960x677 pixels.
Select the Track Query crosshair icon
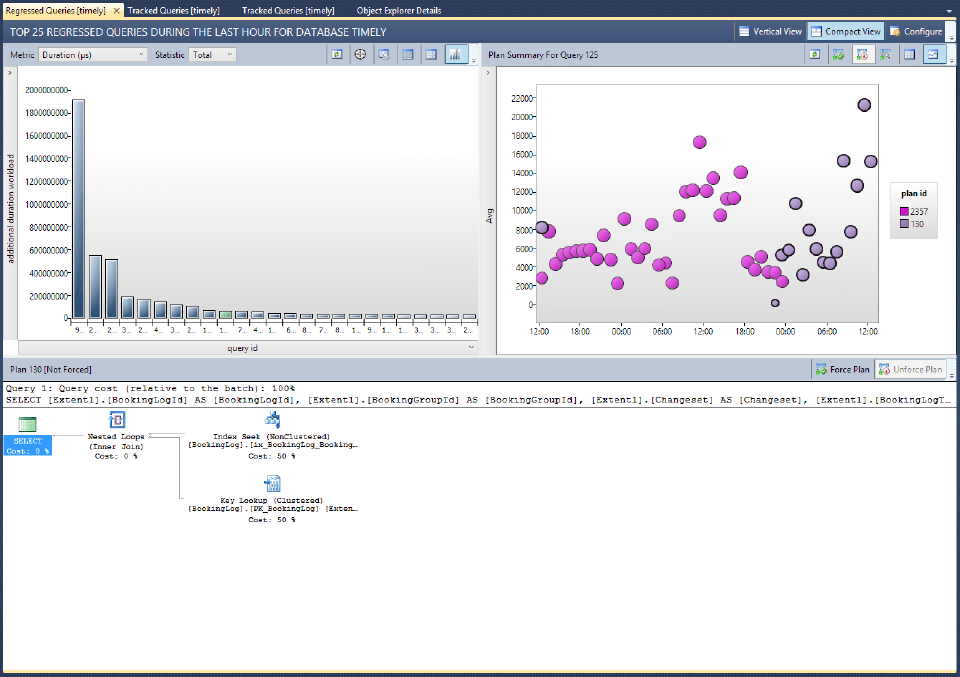click(360, 54)
